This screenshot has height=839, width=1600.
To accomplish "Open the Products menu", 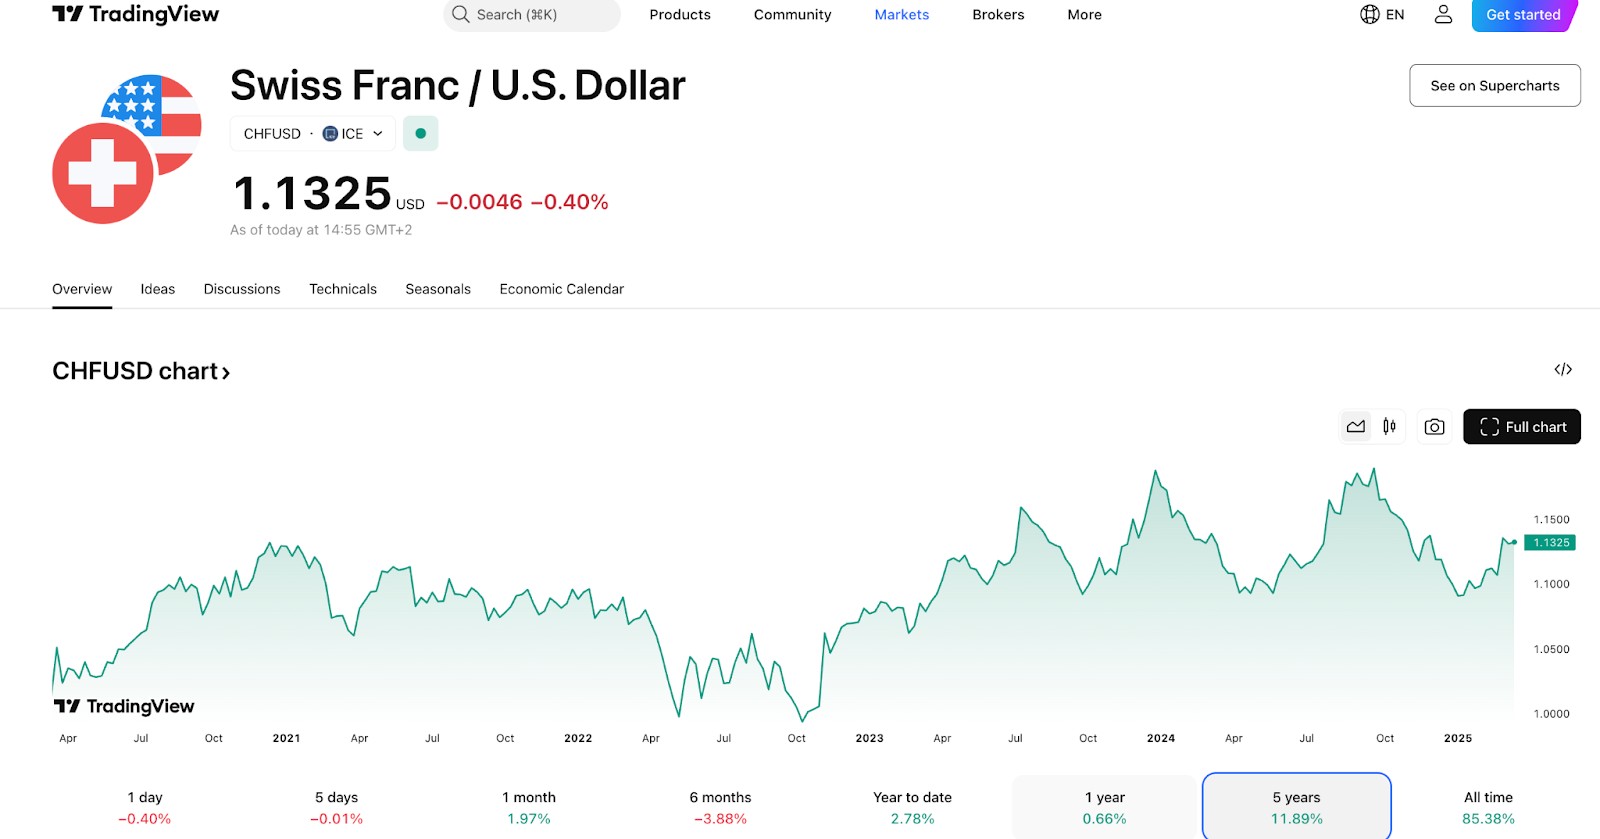I will coord(680,14).
